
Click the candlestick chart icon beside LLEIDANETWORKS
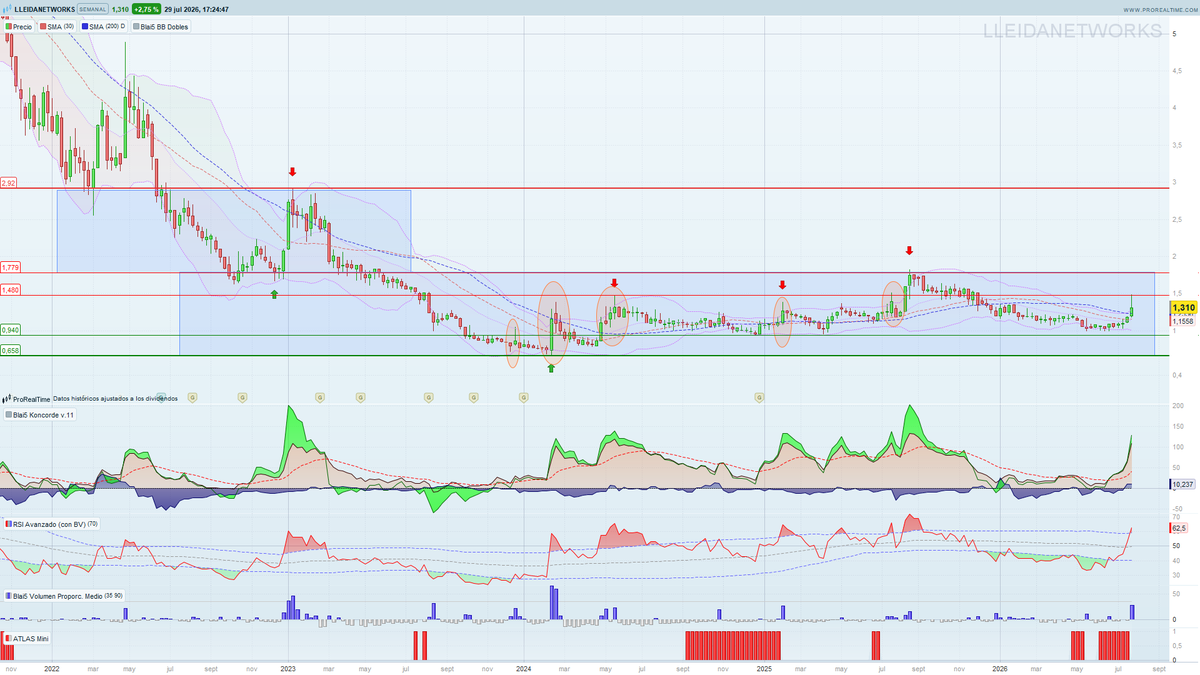[x=7, y=9]
